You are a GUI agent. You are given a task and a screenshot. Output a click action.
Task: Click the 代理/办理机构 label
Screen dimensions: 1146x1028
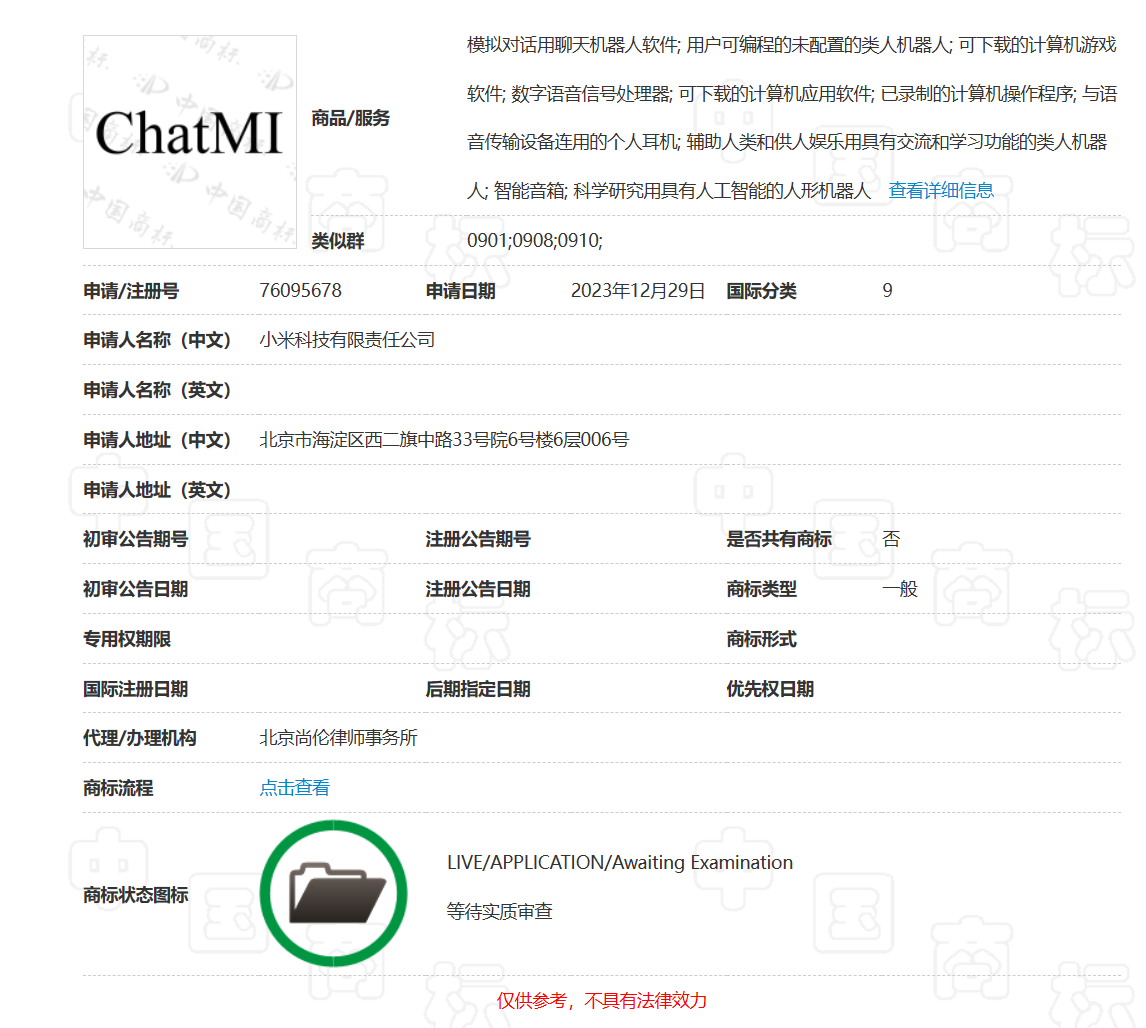[x=140, y=738]
